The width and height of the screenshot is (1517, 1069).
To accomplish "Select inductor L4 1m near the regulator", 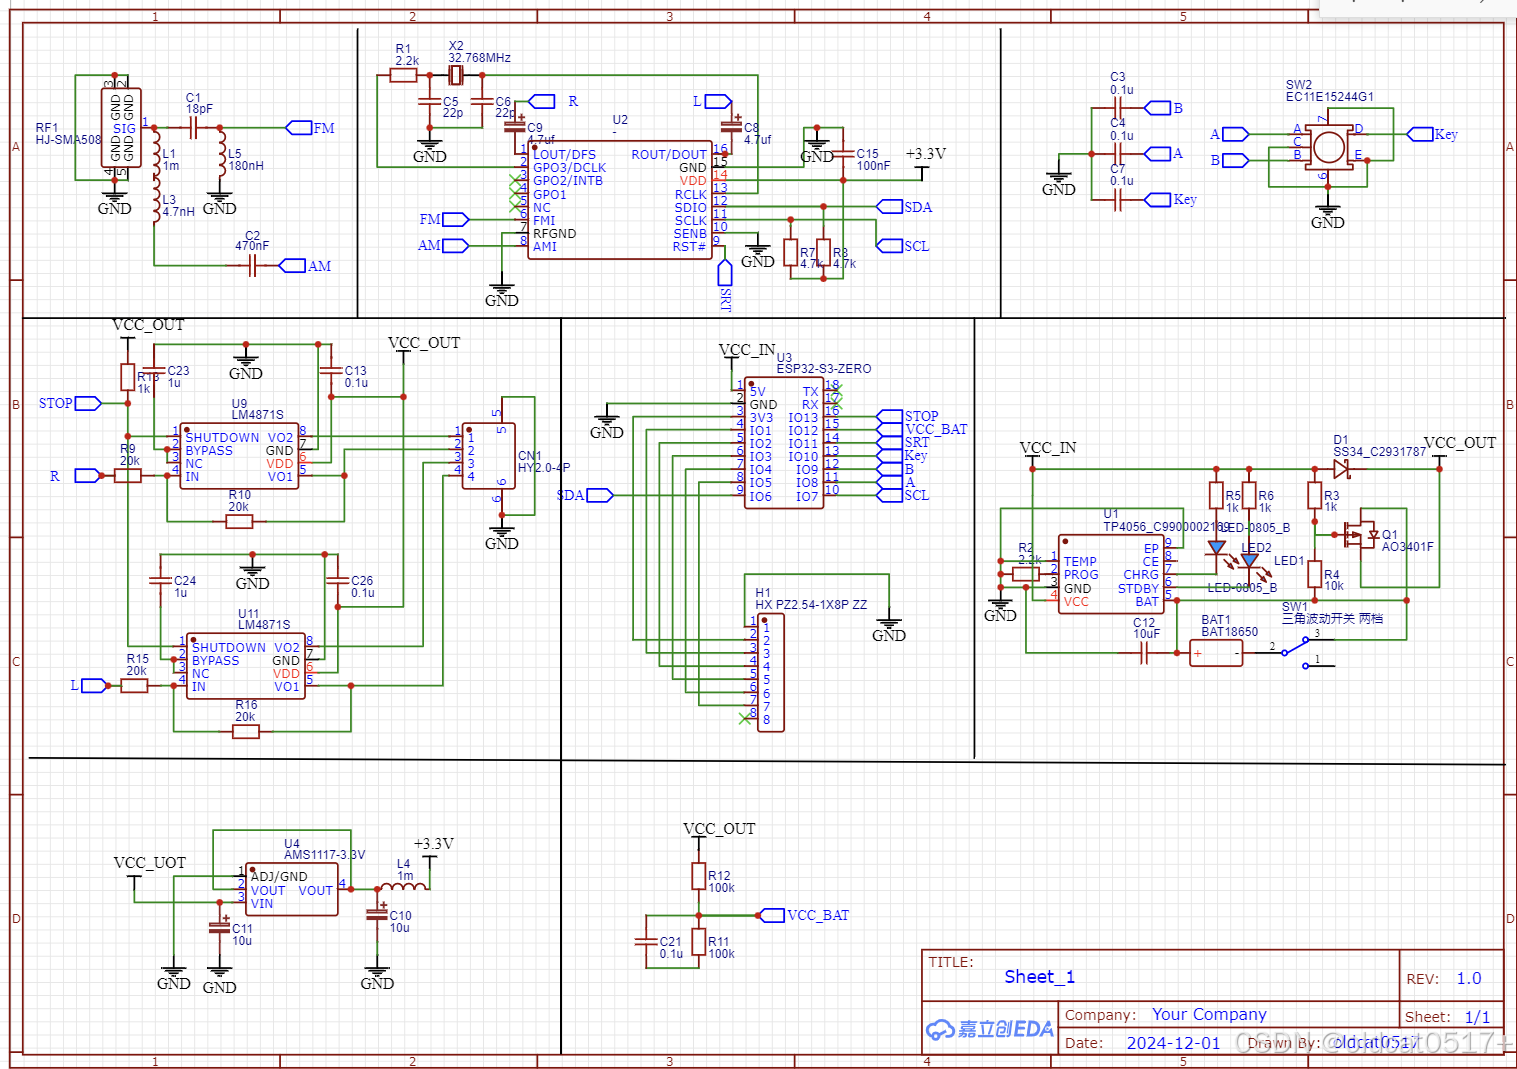I will click(x=404, y=885).
